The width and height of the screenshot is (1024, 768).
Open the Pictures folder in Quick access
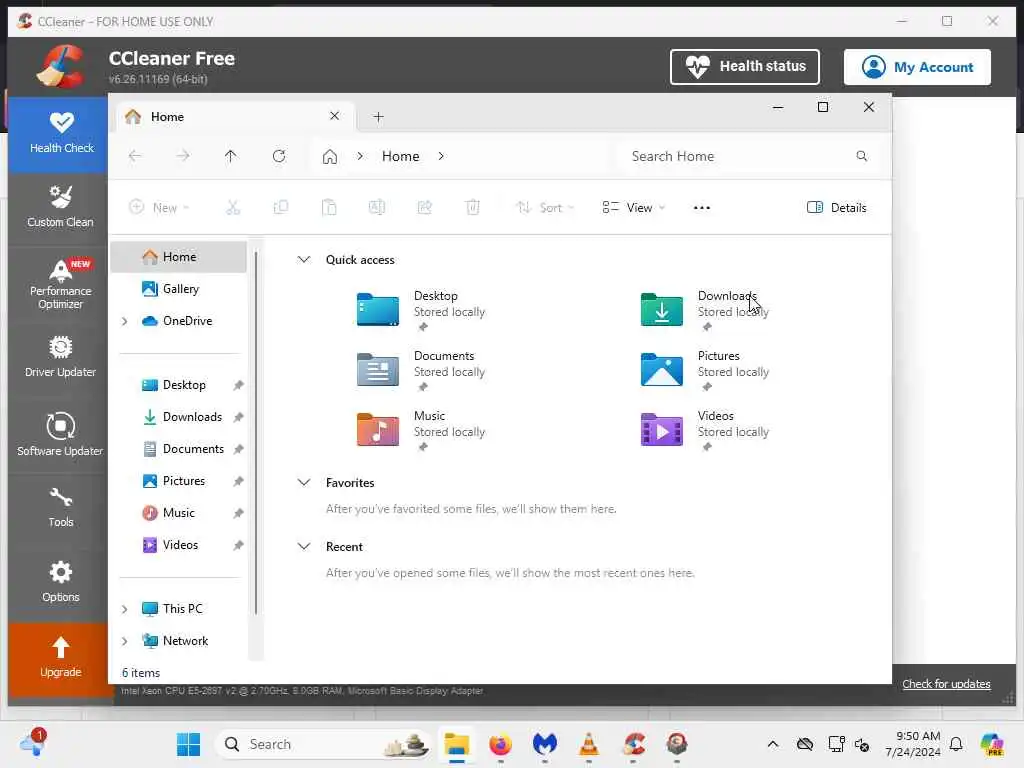pyautogui.click(x=706, y=370)
